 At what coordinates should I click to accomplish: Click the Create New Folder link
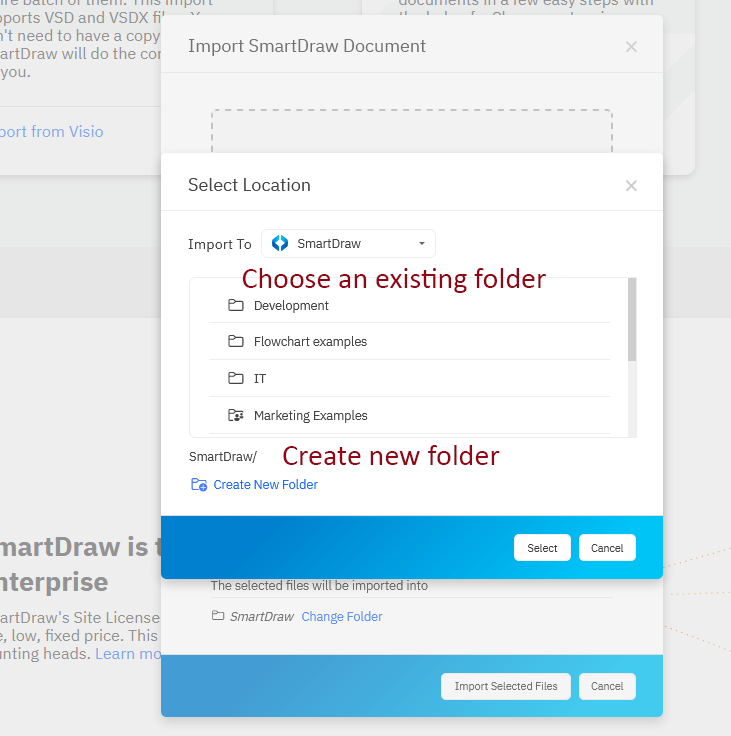265,485
